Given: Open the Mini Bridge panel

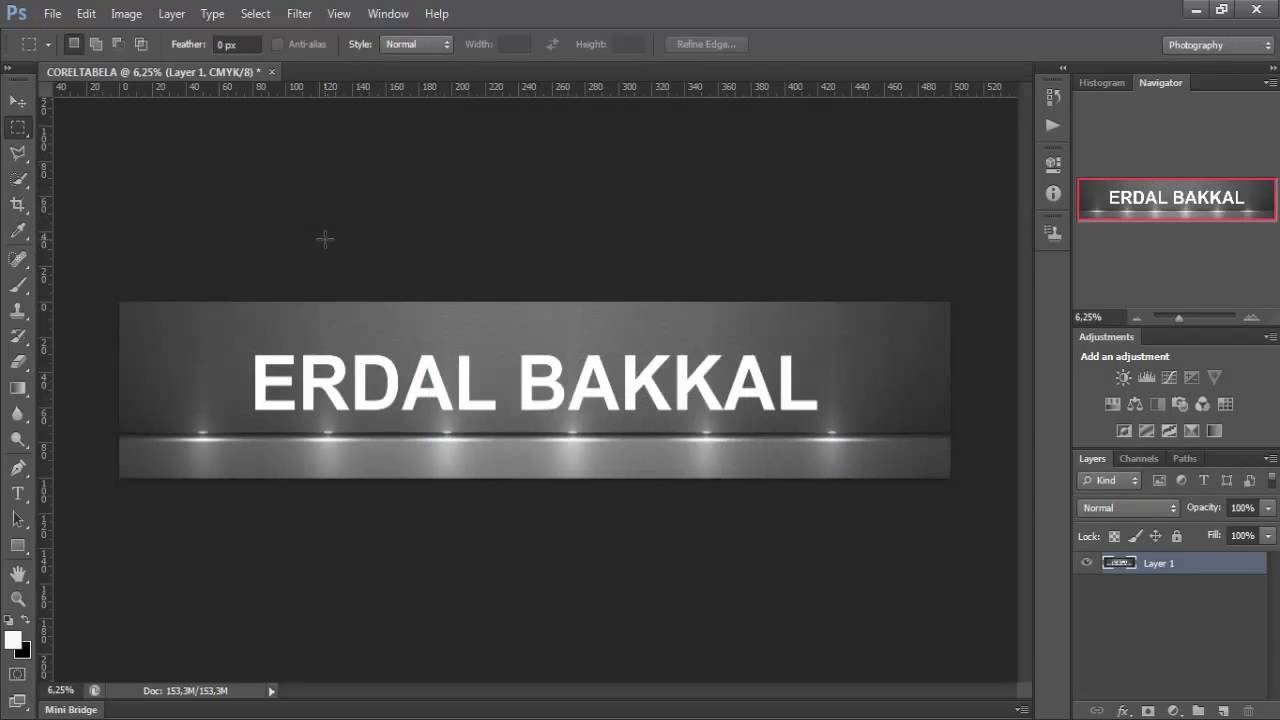Looking at the screenshot, I should point(71,710).
